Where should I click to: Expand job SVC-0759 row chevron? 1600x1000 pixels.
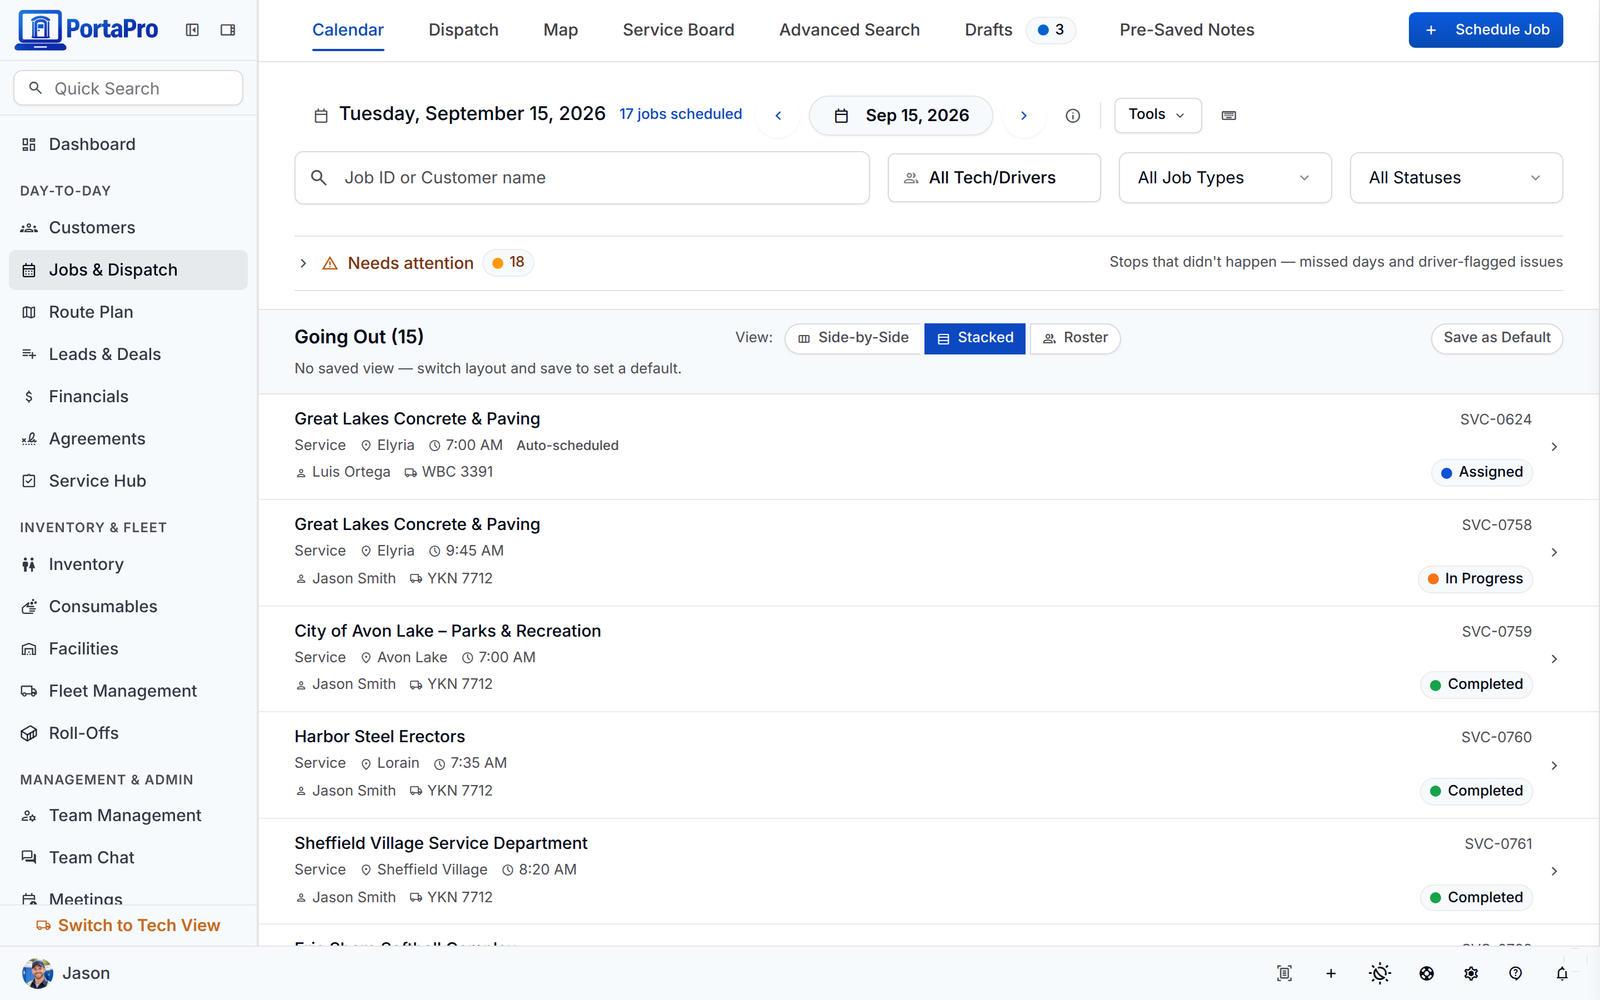[1554, 659]
